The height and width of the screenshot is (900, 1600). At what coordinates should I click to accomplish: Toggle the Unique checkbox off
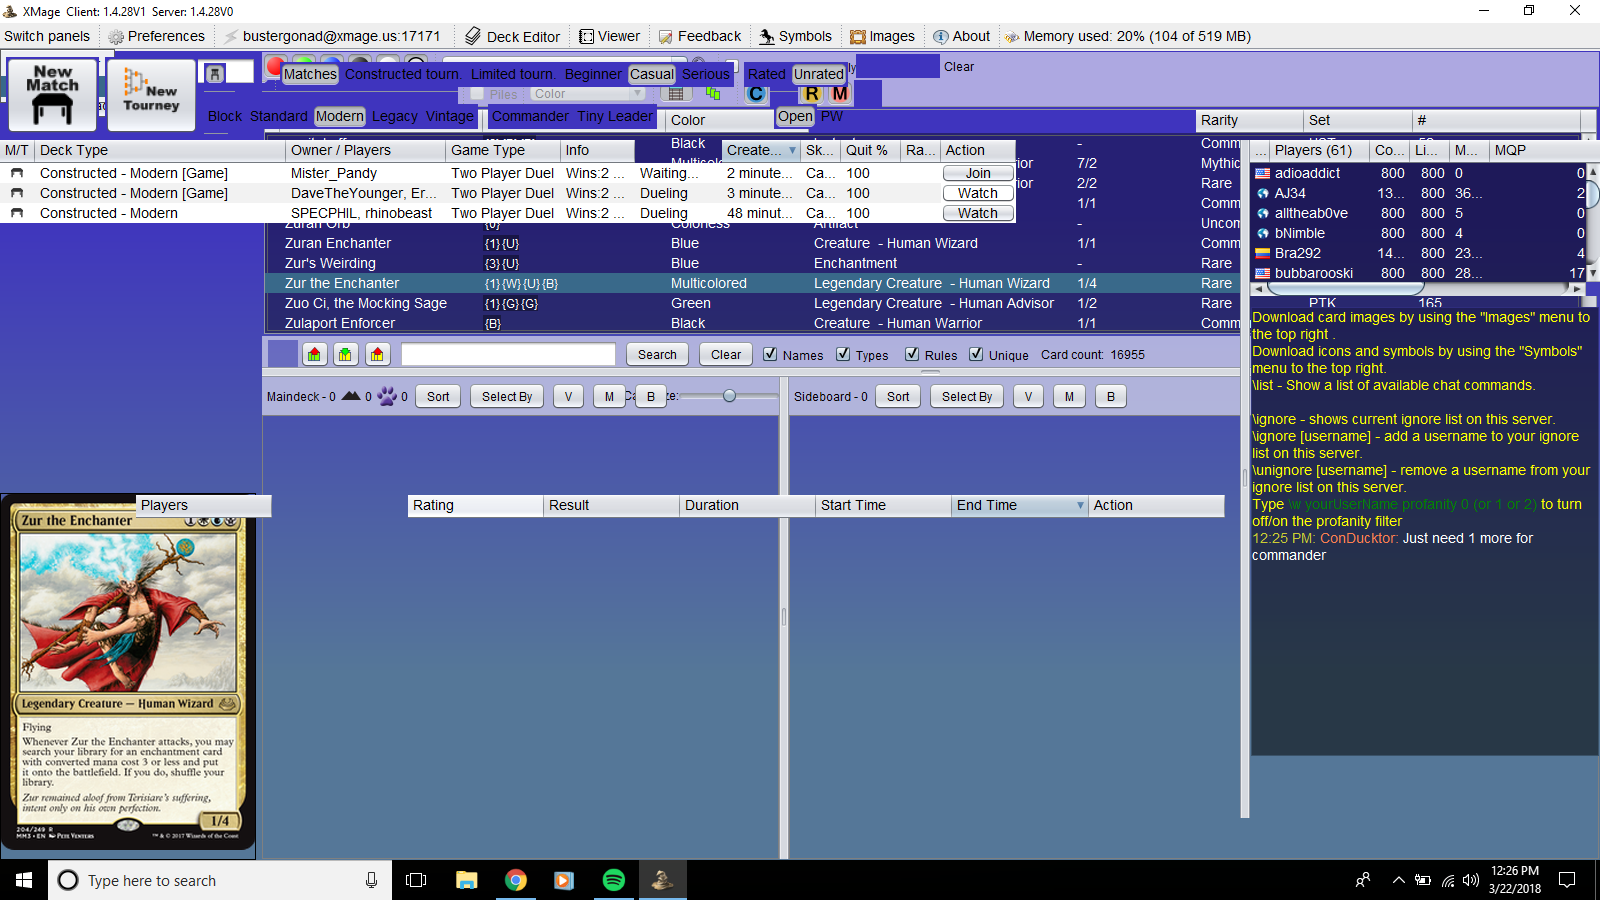click(977, 354)
